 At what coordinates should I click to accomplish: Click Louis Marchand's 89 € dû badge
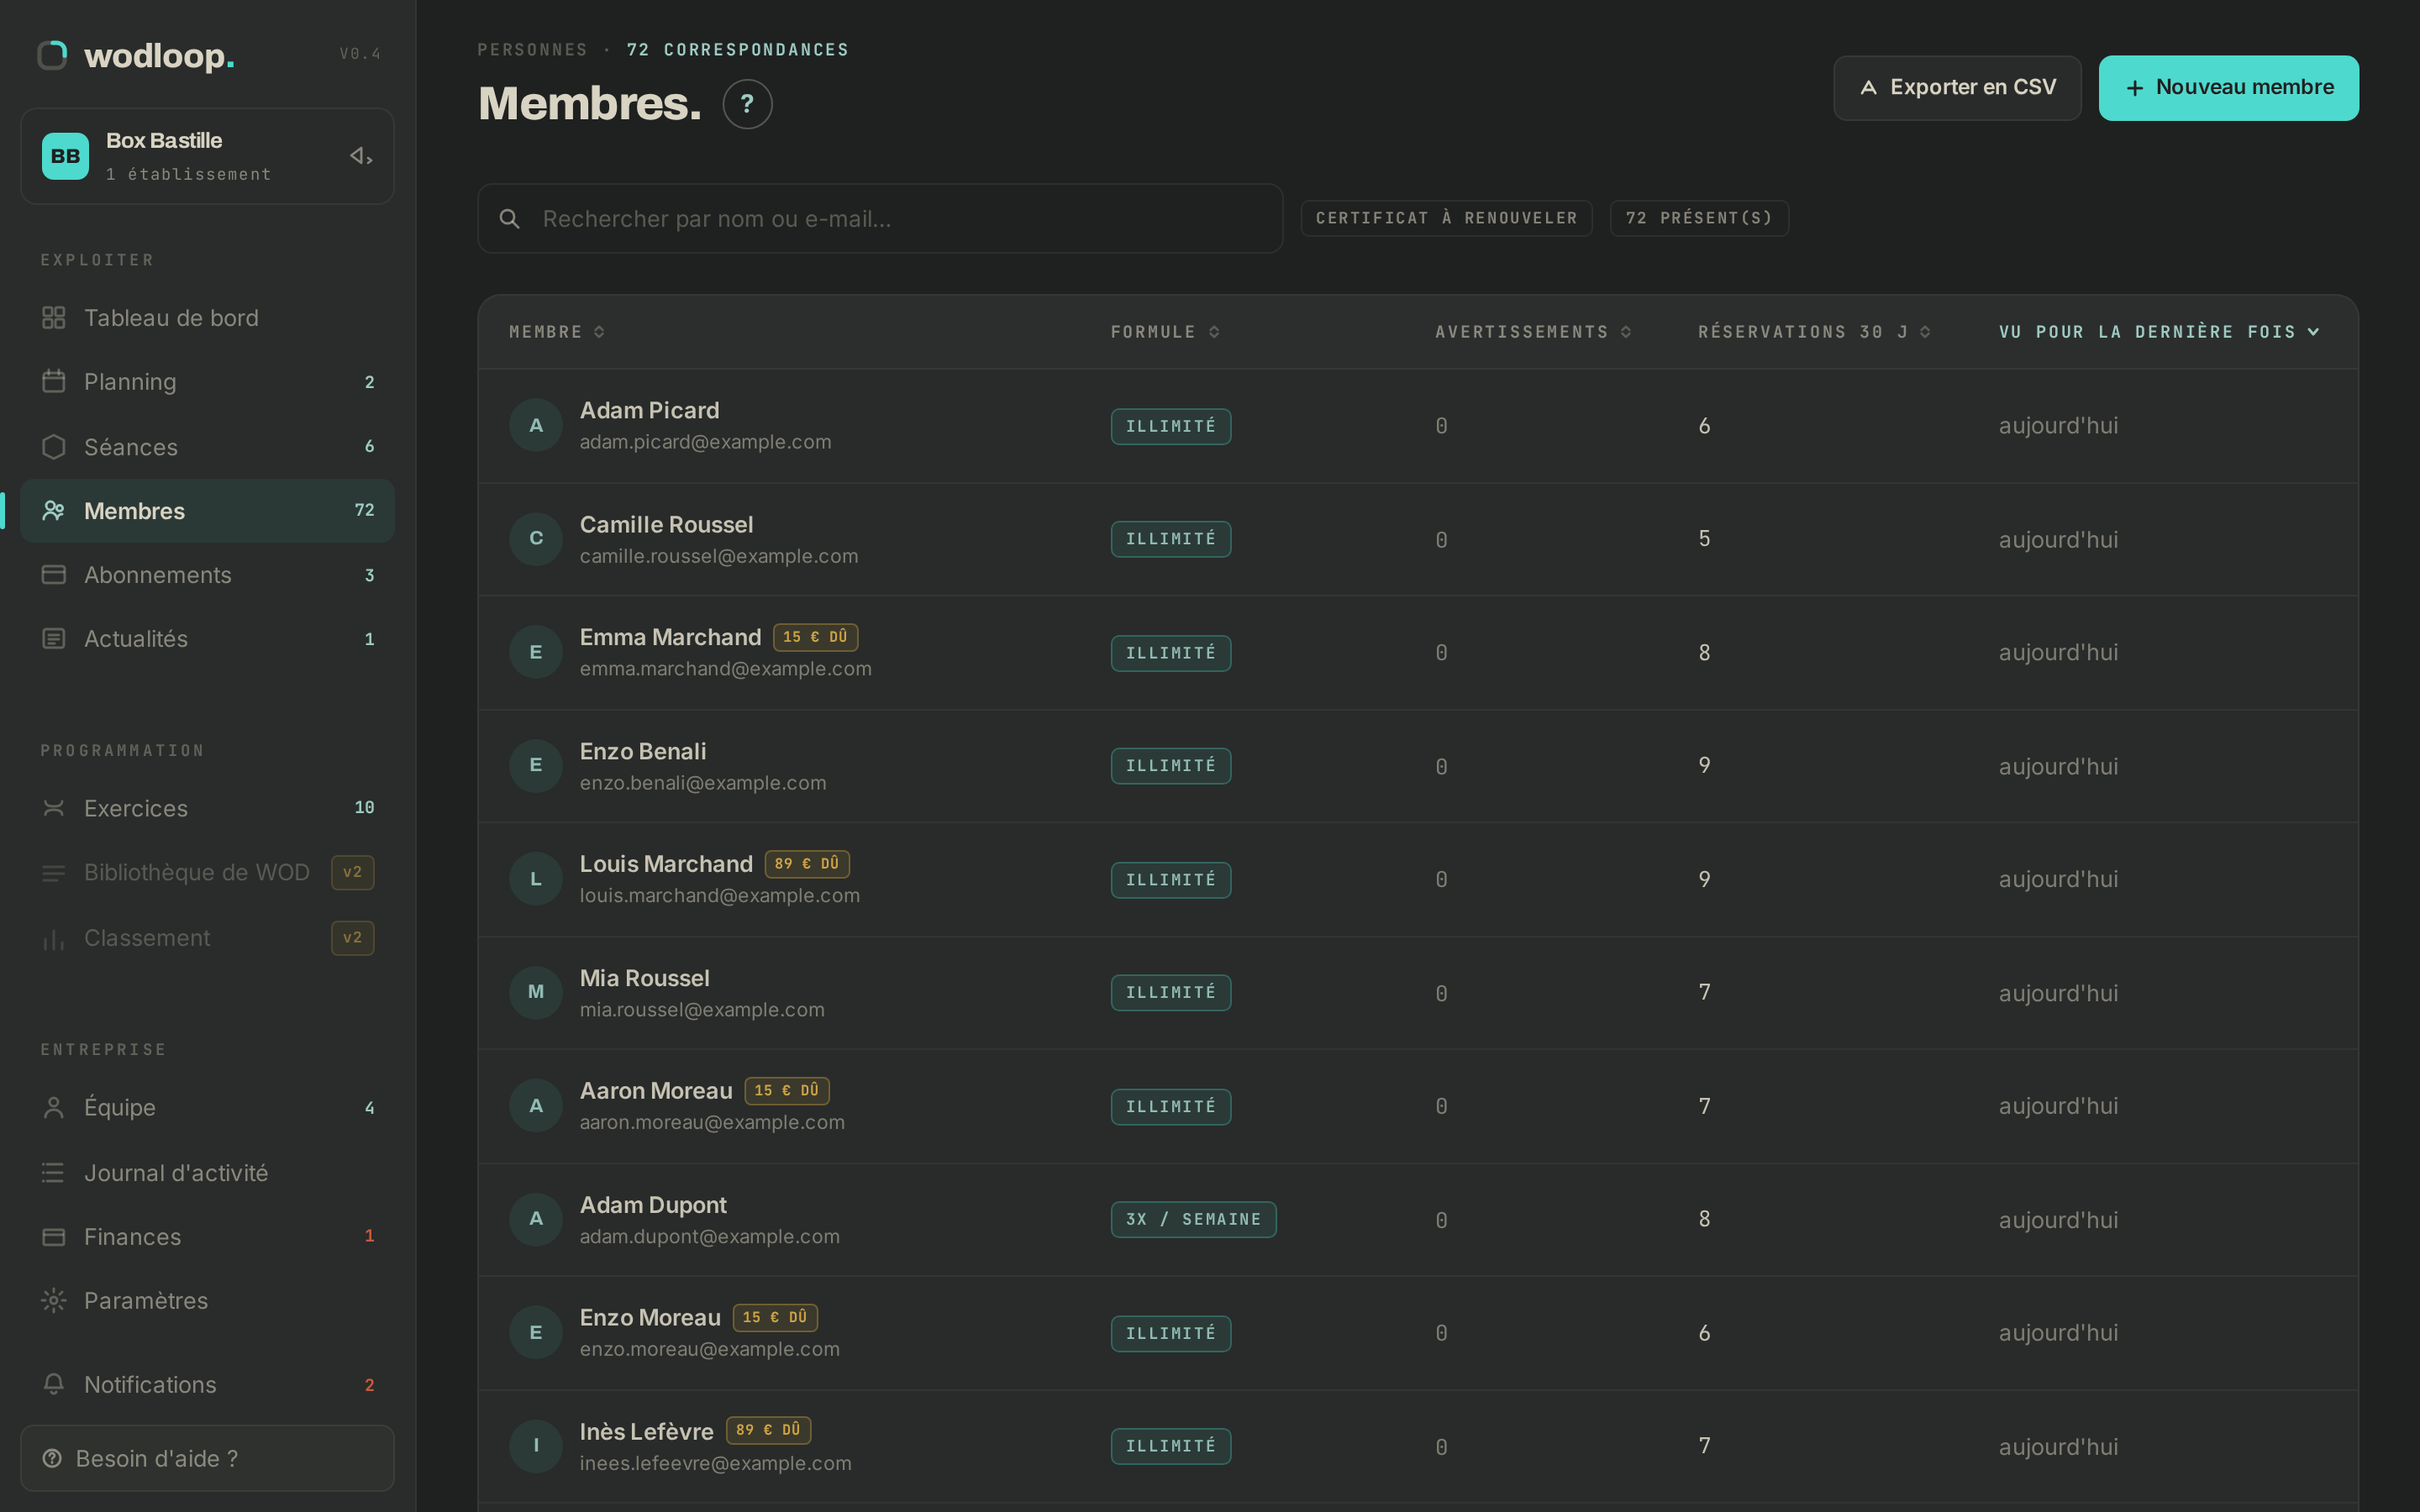pyautogui.click(x=807, y=864)
